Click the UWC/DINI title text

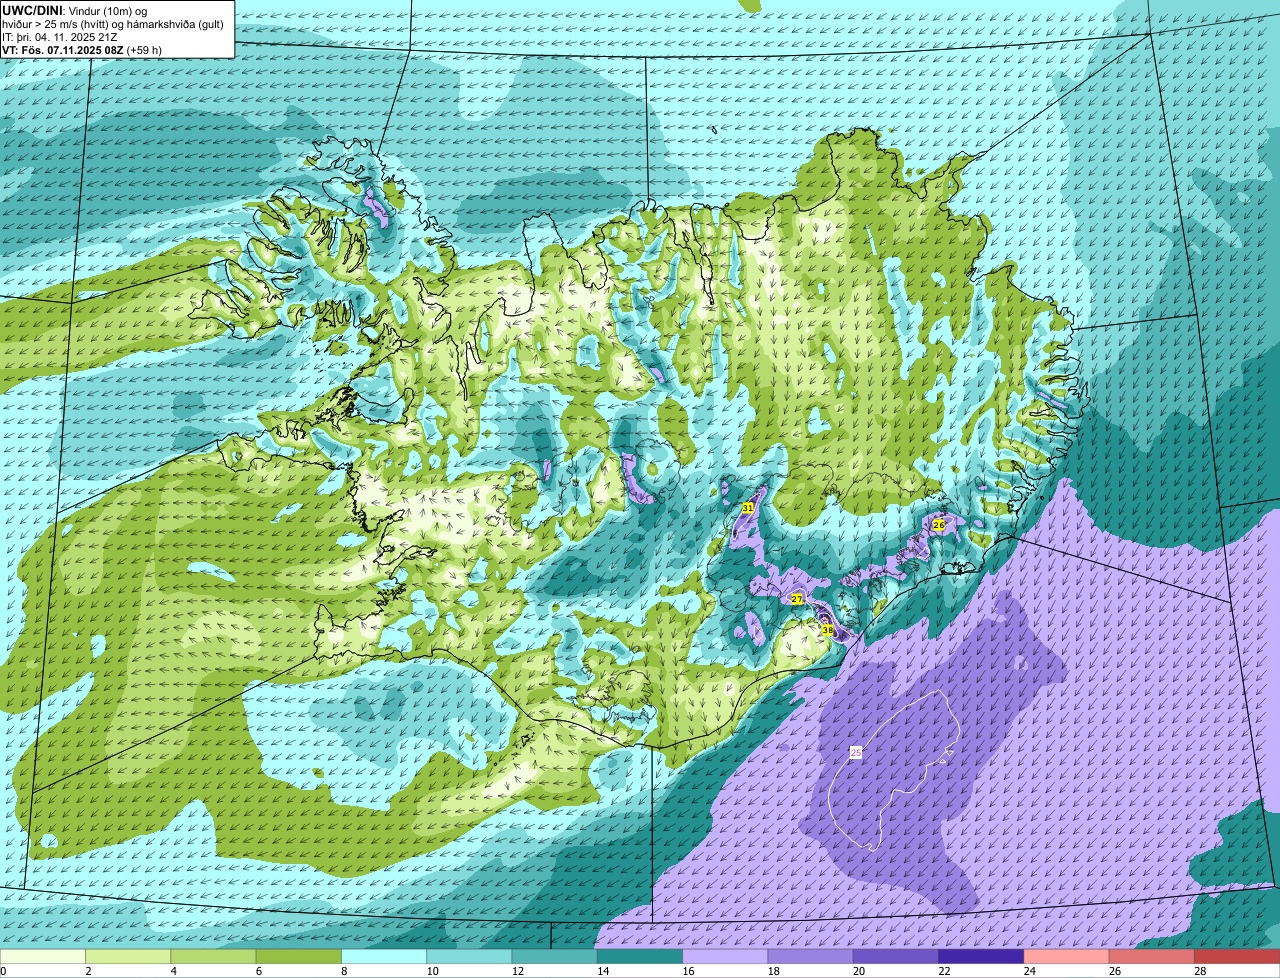[32, 10]
